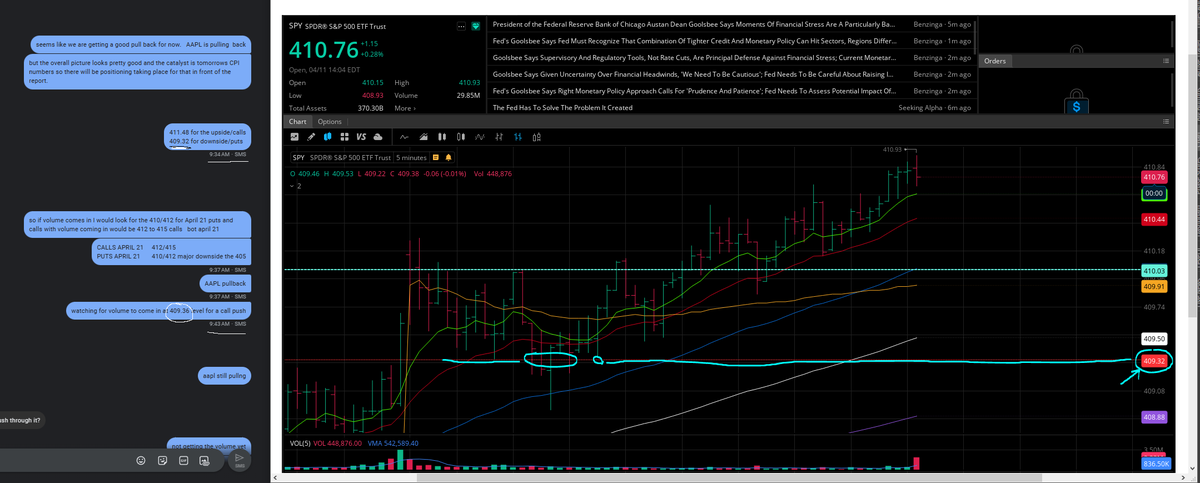Switch to the Chart tab
The height and width of the screenshot is (483, 1200).
(x=299, y=121)
